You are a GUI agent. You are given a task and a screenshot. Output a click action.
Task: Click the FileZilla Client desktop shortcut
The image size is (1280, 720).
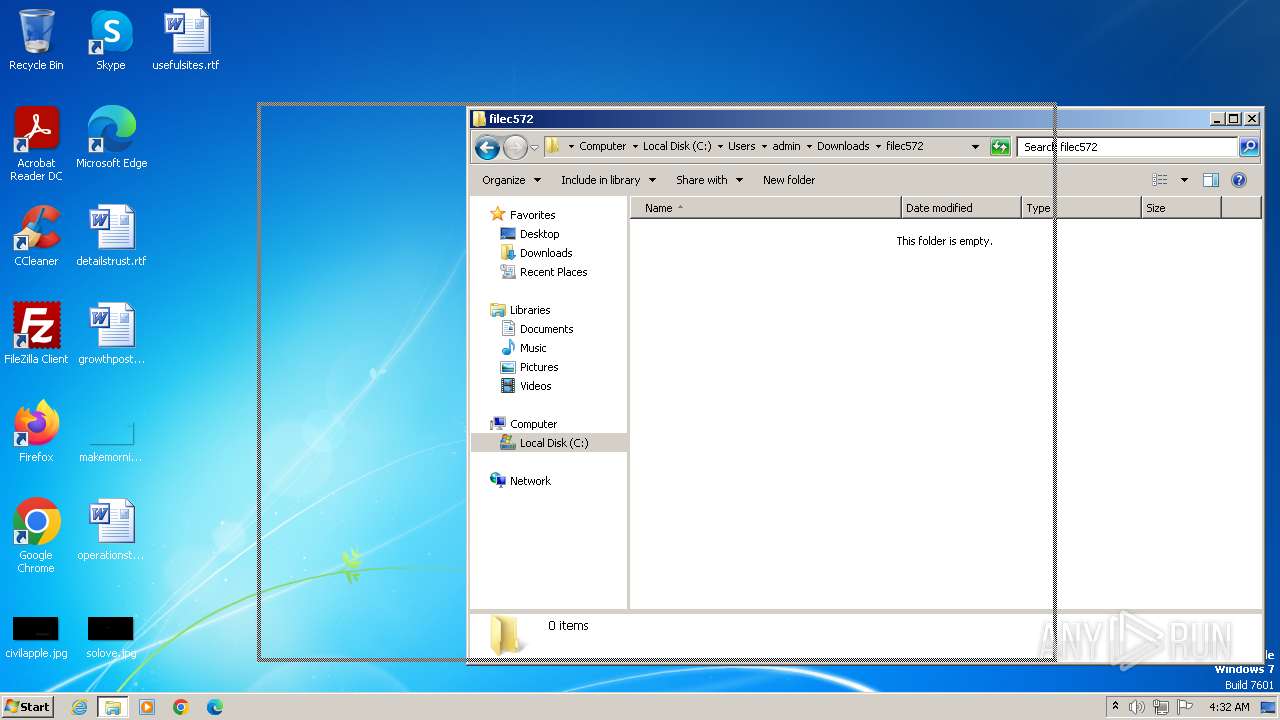click(36, 334)
